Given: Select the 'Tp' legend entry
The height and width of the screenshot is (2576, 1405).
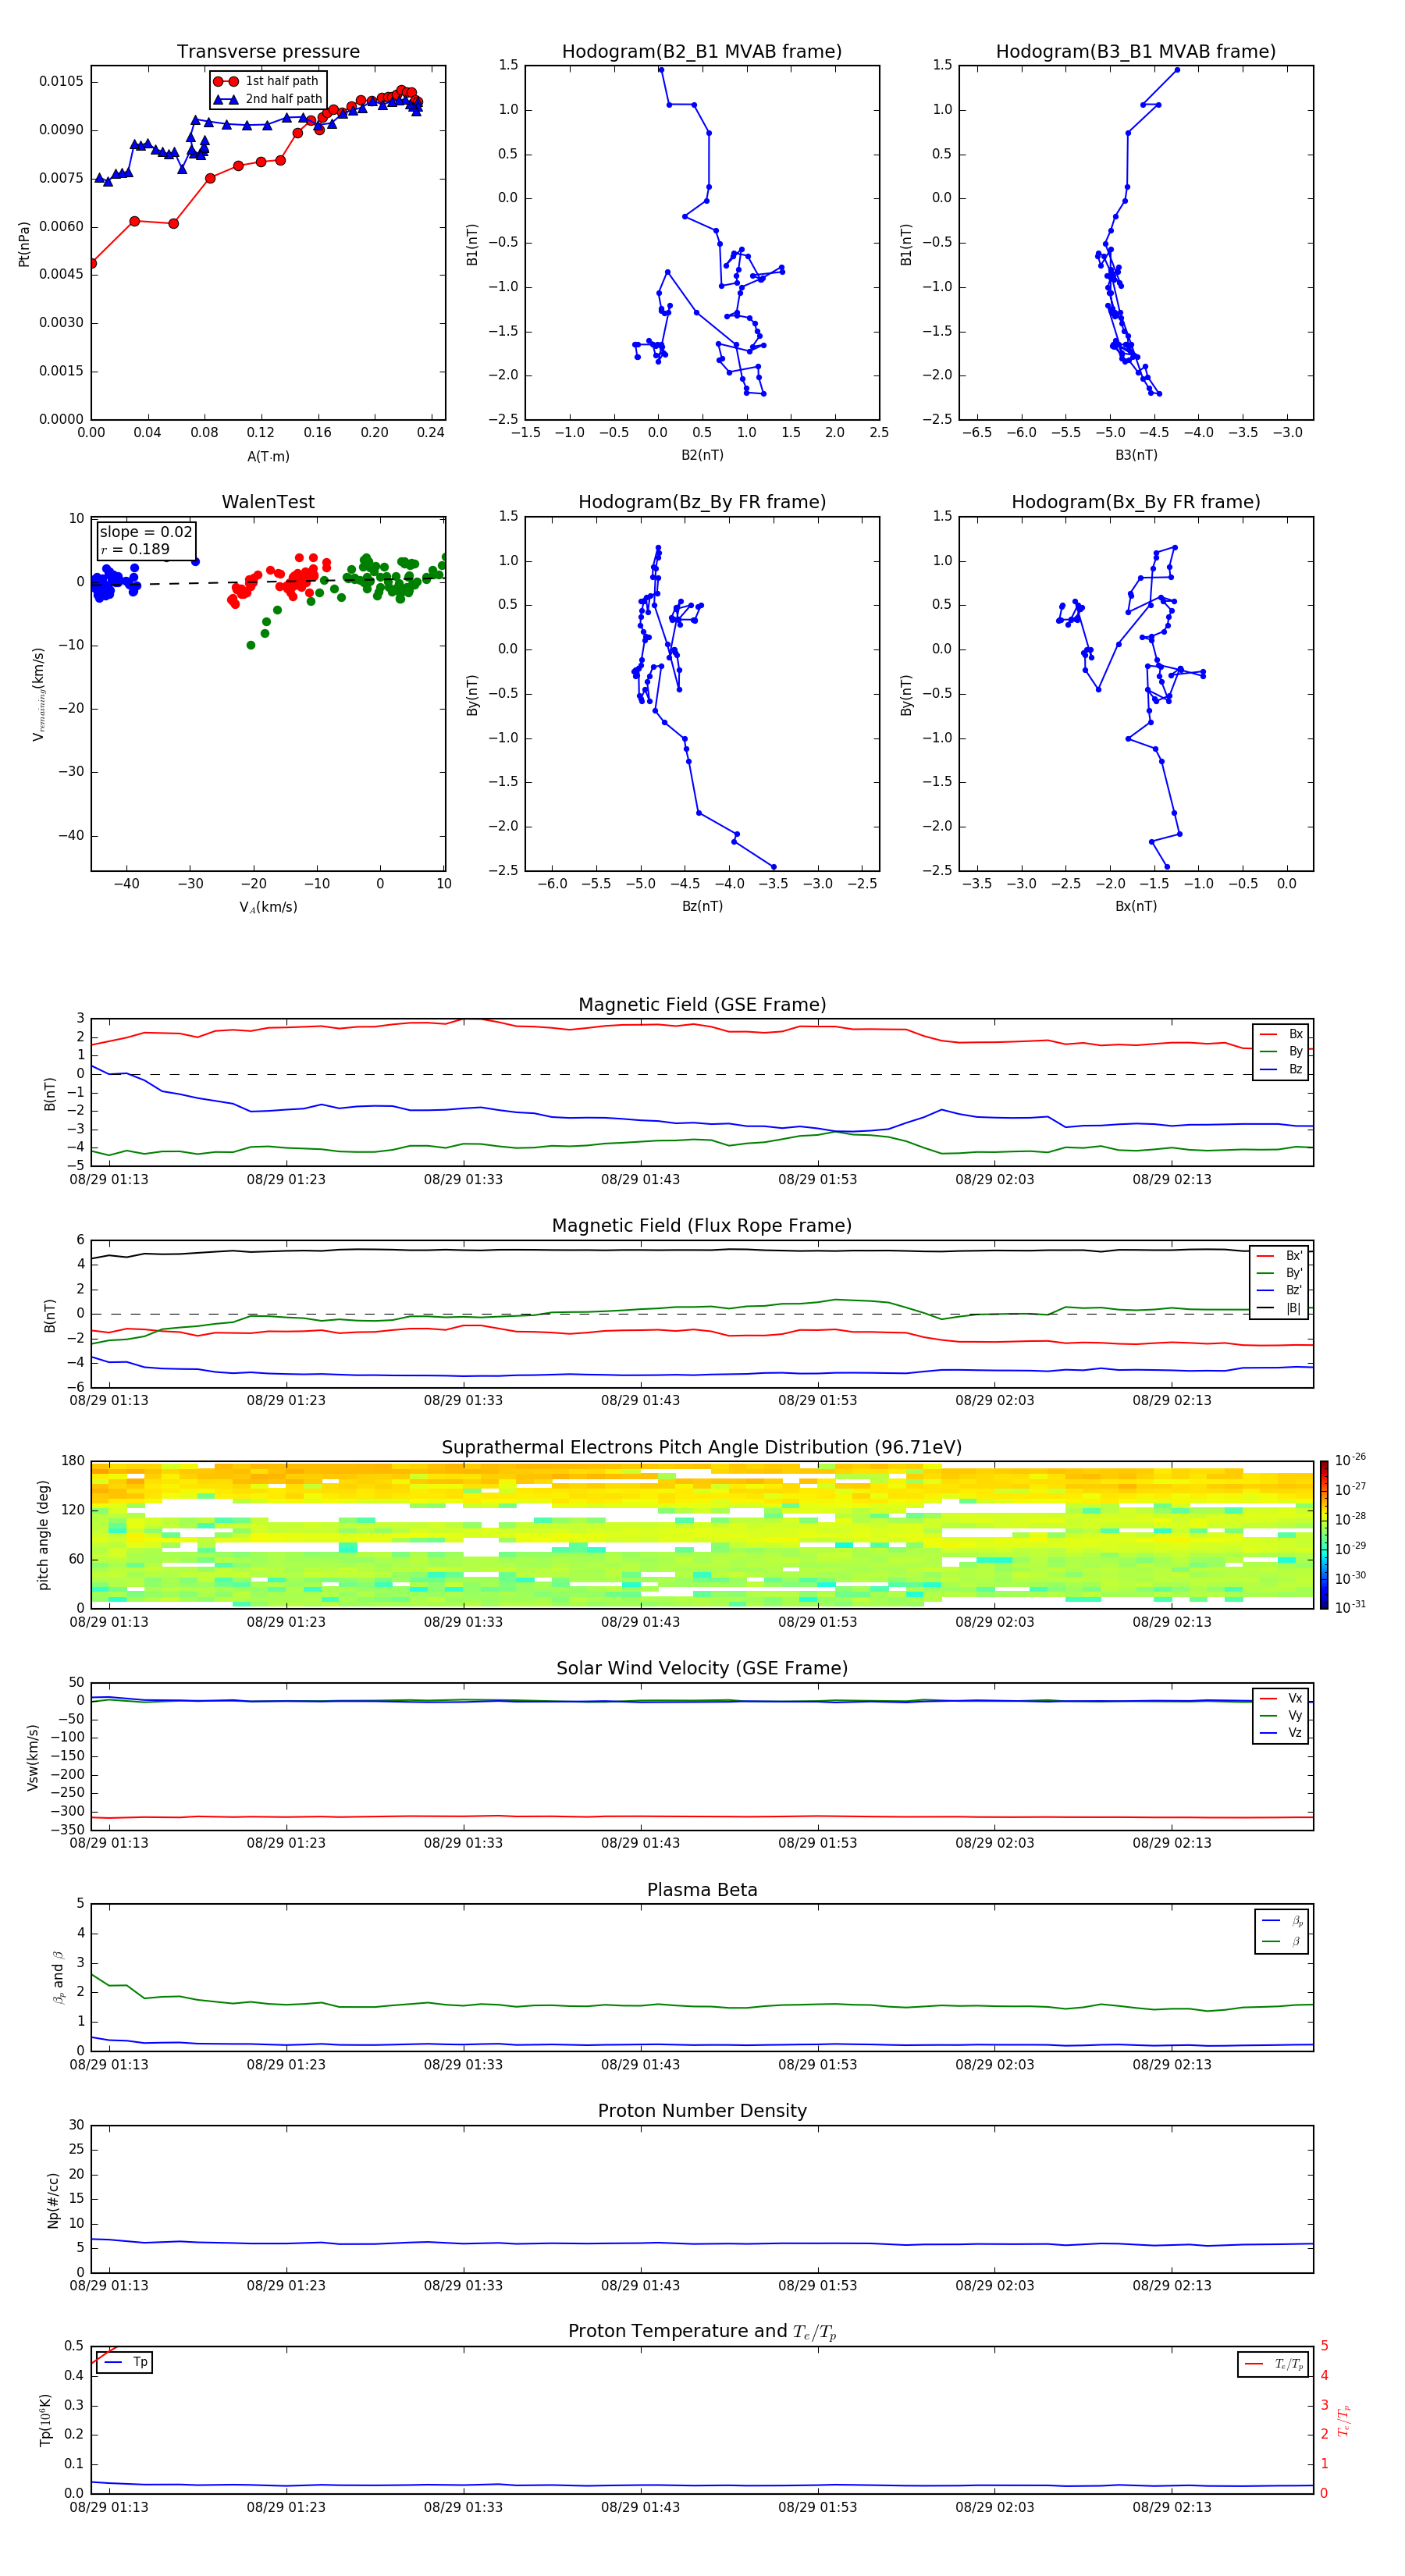Looking at the screenshot, I should point(125,2362).
